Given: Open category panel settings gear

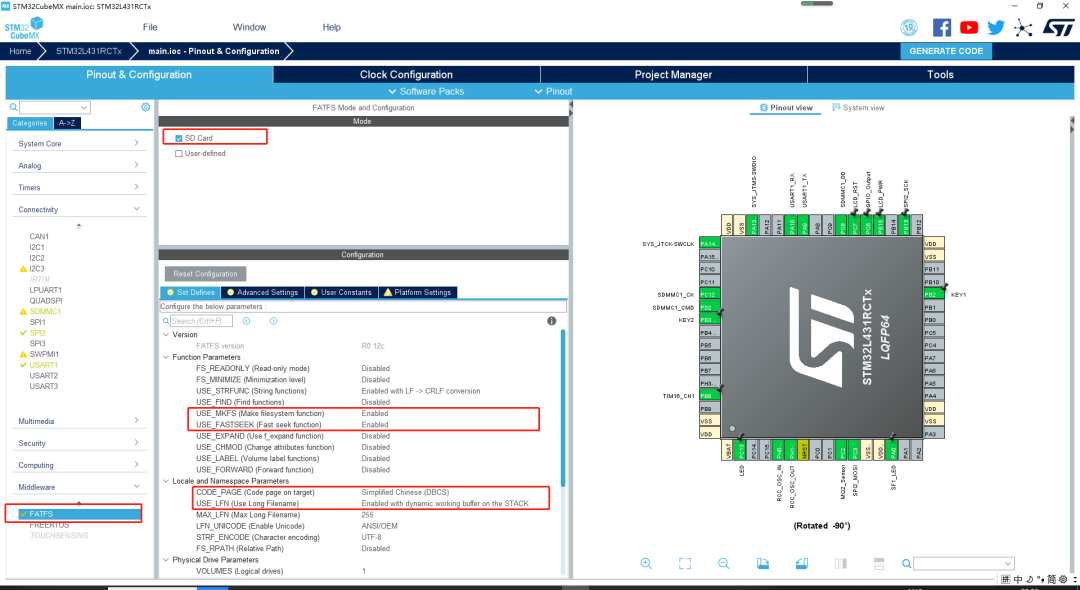Looking at the screenshot, I should pos(145,107).
